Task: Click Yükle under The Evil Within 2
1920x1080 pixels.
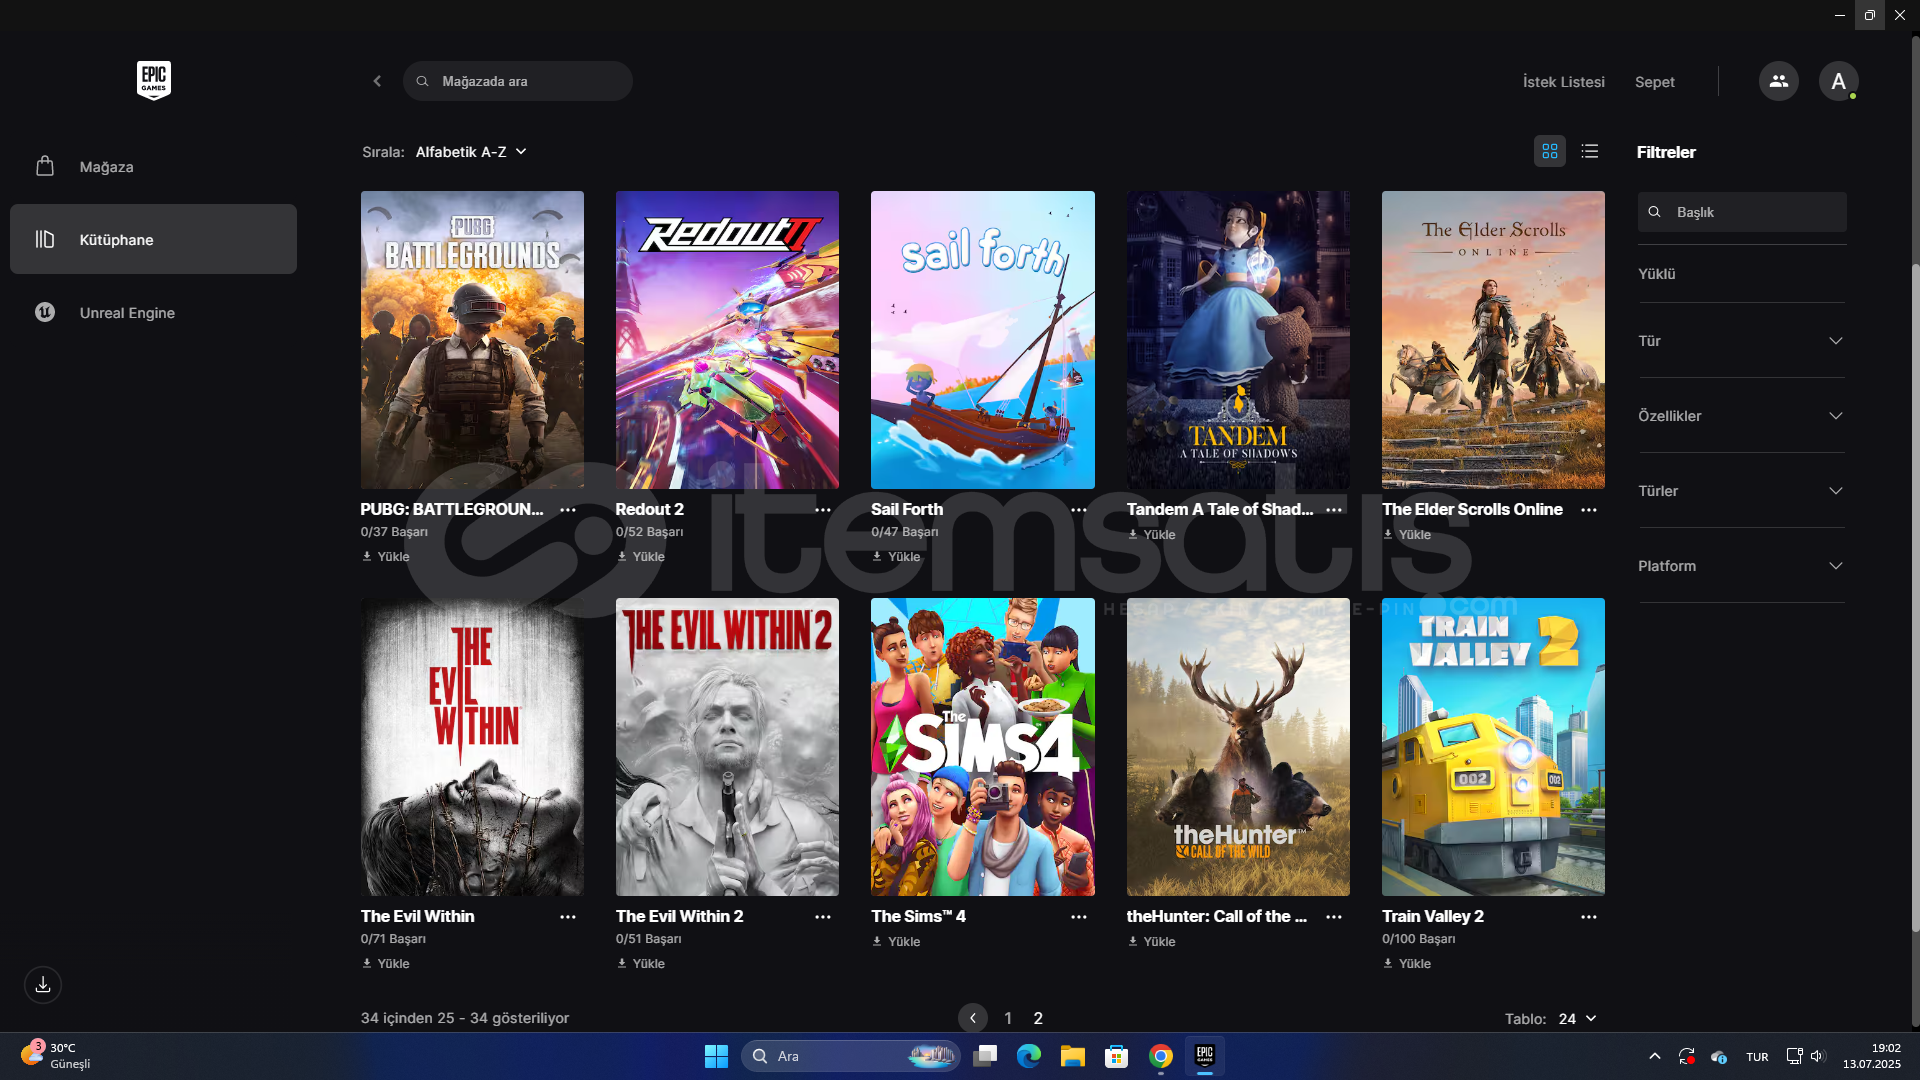Action: (641, 964)
